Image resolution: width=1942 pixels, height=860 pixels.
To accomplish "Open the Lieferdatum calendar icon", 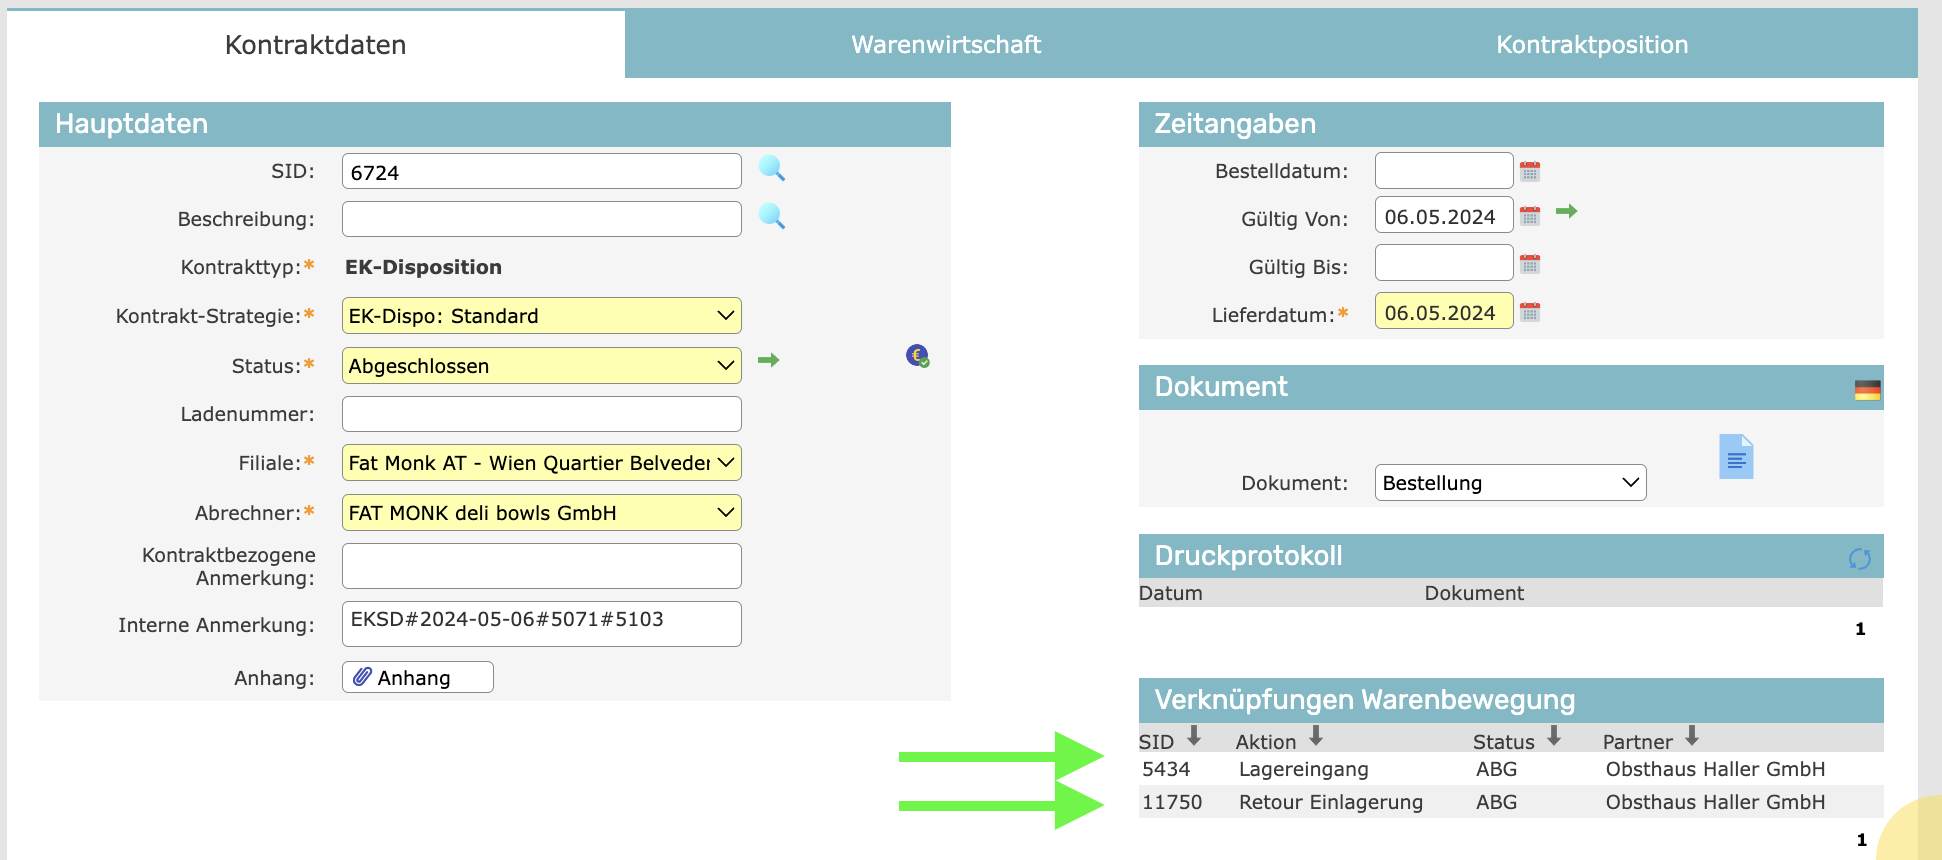I will (1529, 313).
